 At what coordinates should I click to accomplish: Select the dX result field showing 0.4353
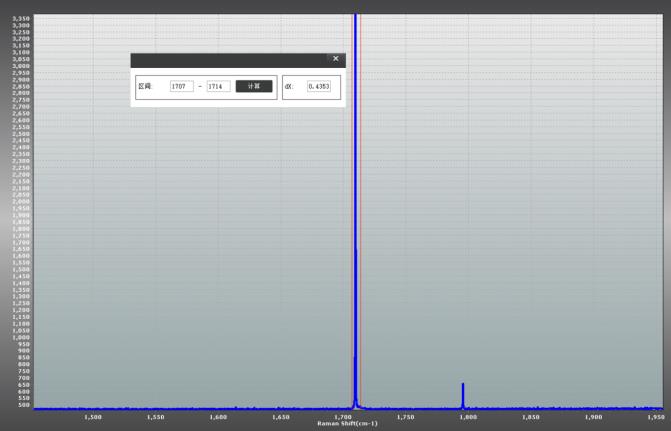[319, 87]
